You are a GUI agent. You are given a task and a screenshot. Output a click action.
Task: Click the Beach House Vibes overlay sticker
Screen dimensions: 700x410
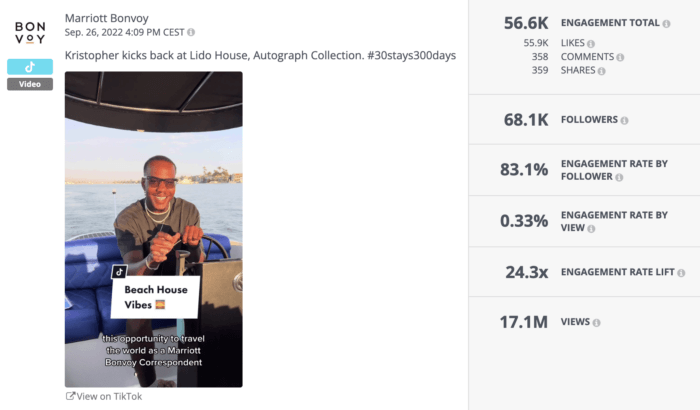pyautogui.click(x=156, y=295)
